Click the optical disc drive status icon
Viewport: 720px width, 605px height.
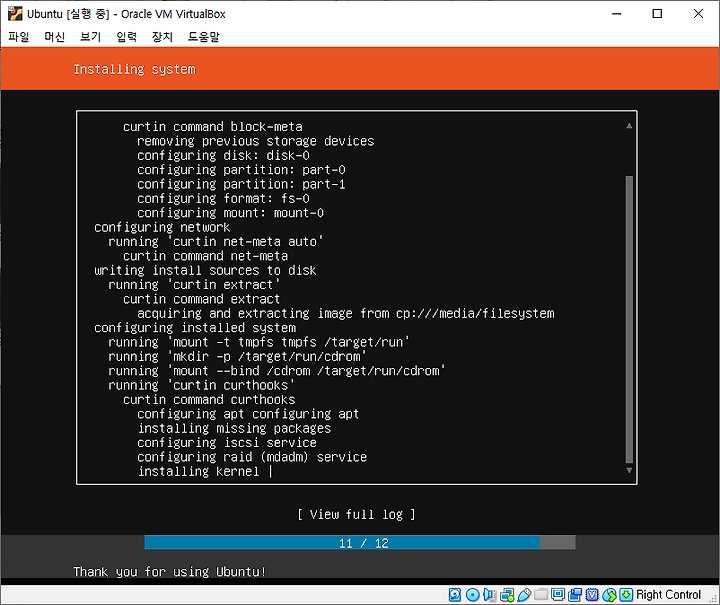(x=472, y=595)
